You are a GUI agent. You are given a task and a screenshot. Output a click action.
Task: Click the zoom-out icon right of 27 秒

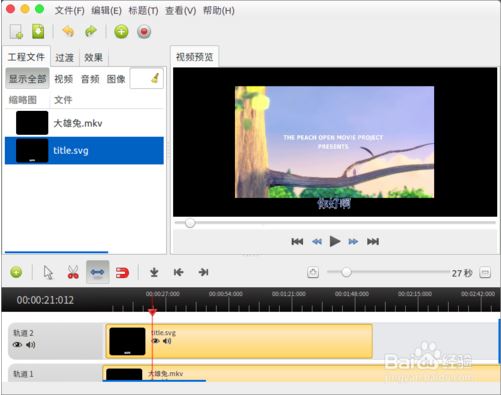point(485,273)
